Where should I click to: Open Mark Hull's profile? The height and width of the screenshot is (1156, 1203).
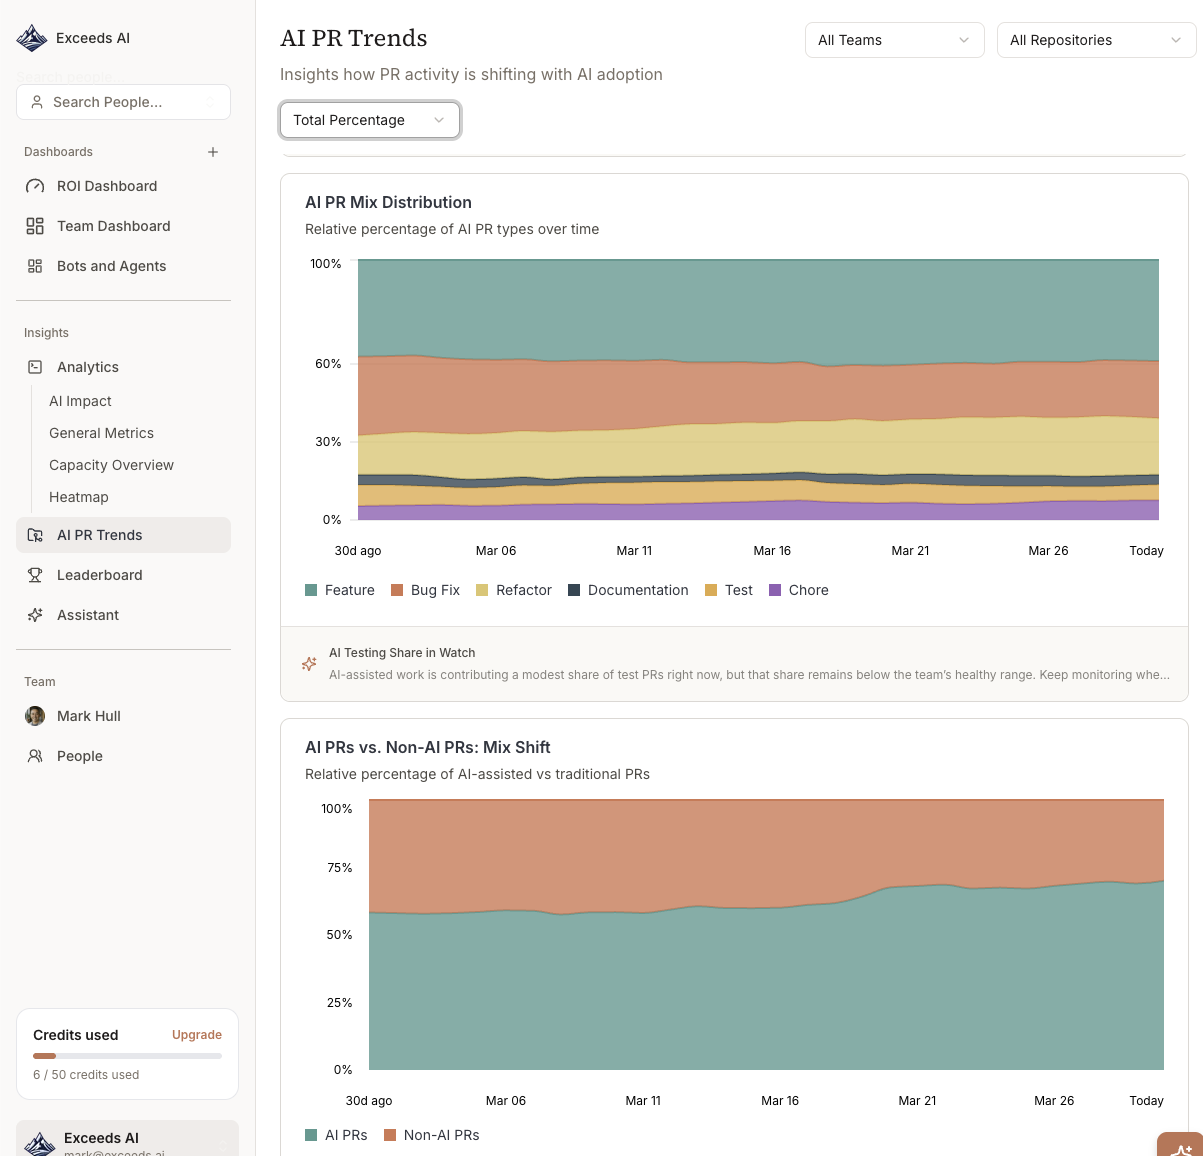tap(124, 716)
